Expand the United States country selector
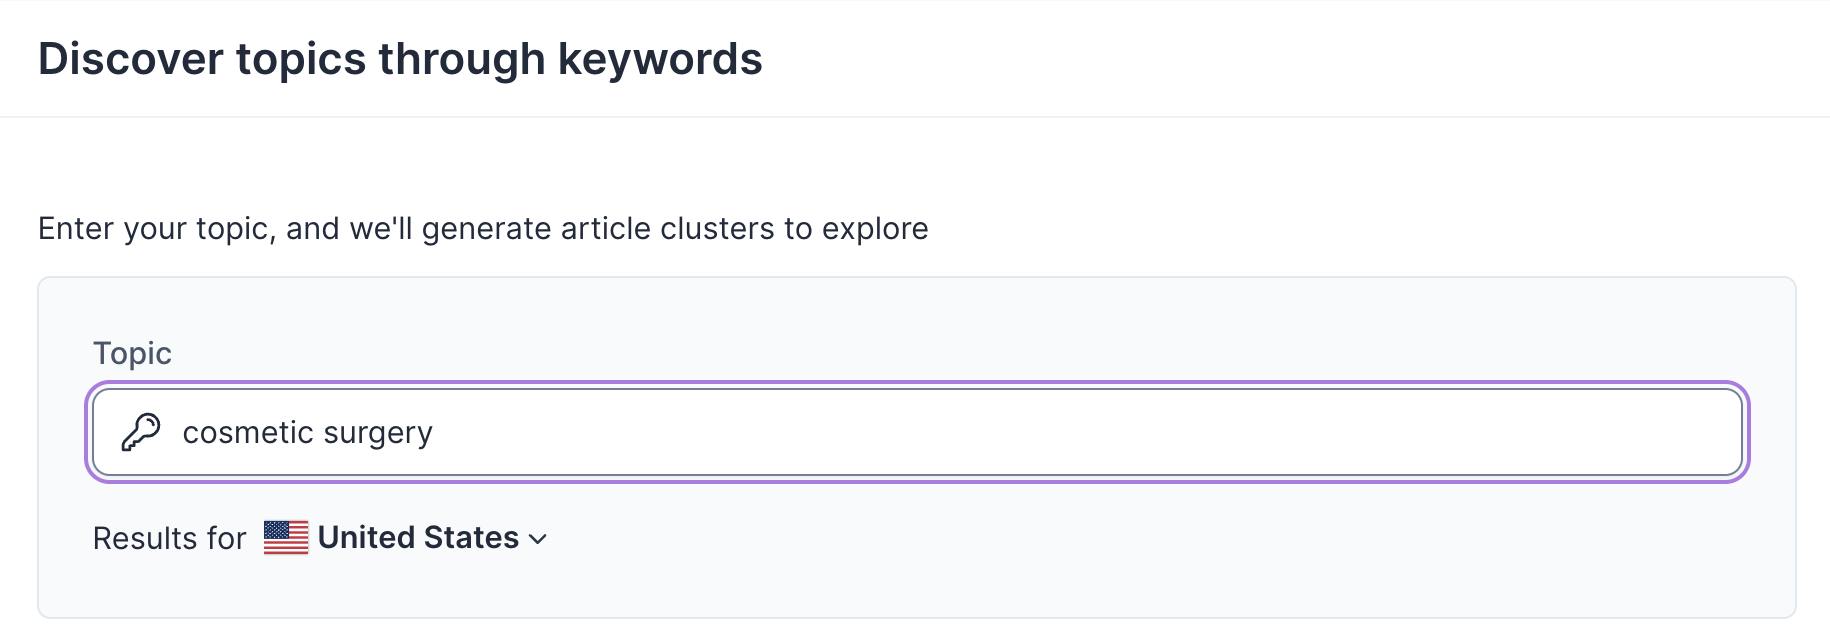 tap(418, 538)
